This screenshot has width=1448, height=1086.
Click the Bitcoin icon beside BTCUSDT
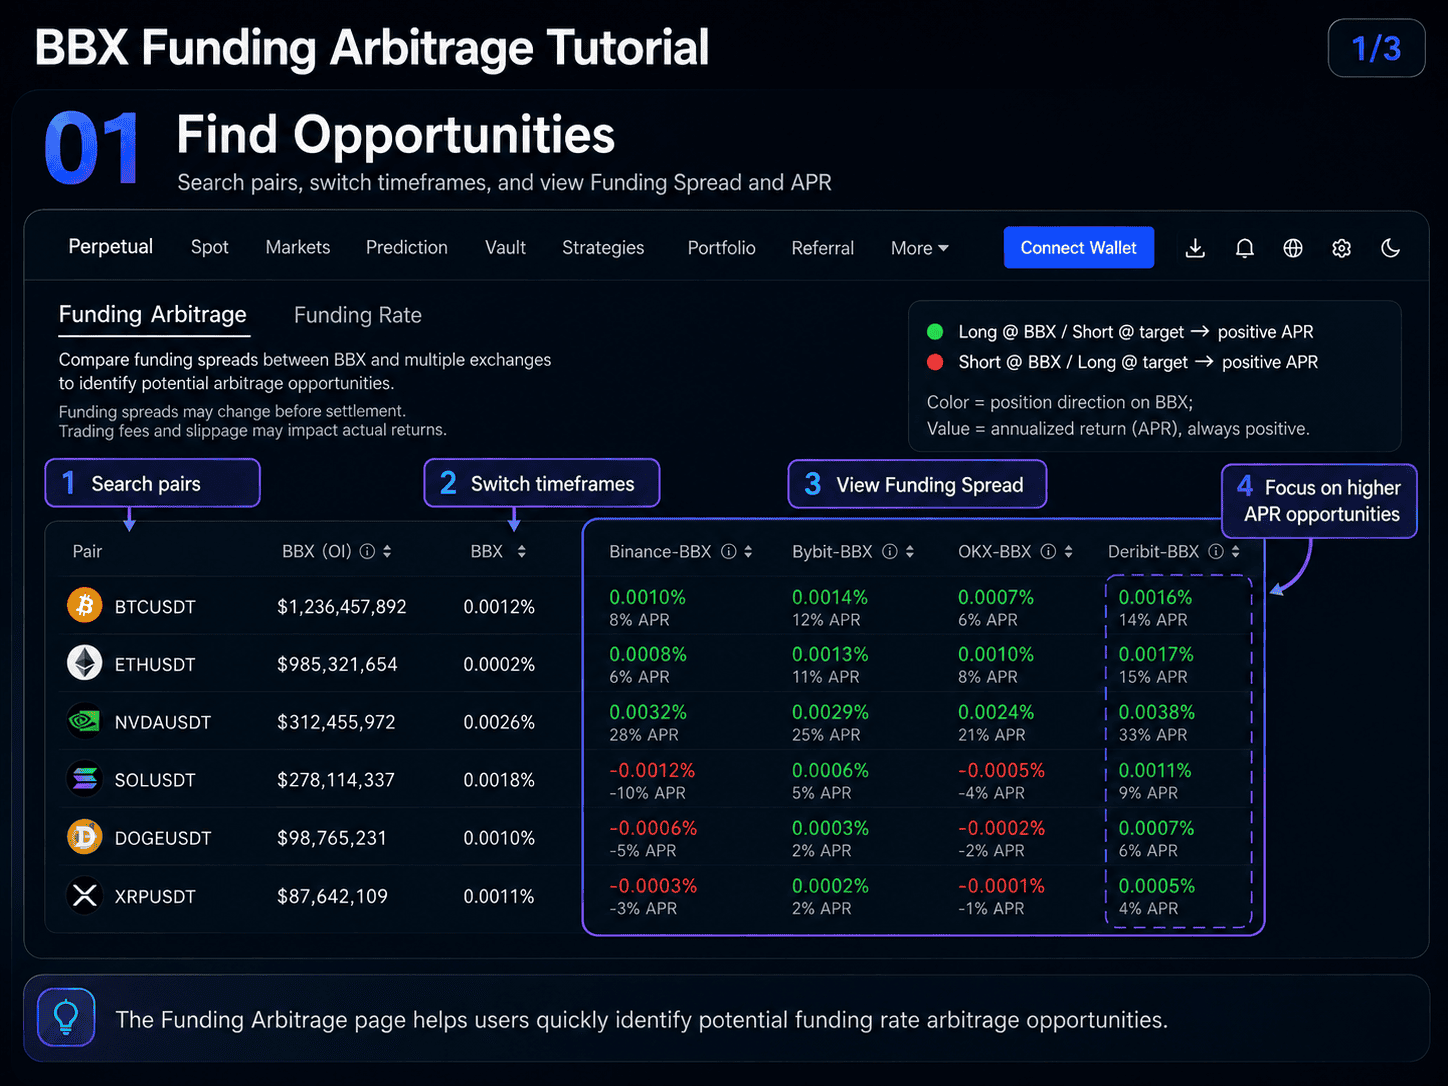[85, 605]
